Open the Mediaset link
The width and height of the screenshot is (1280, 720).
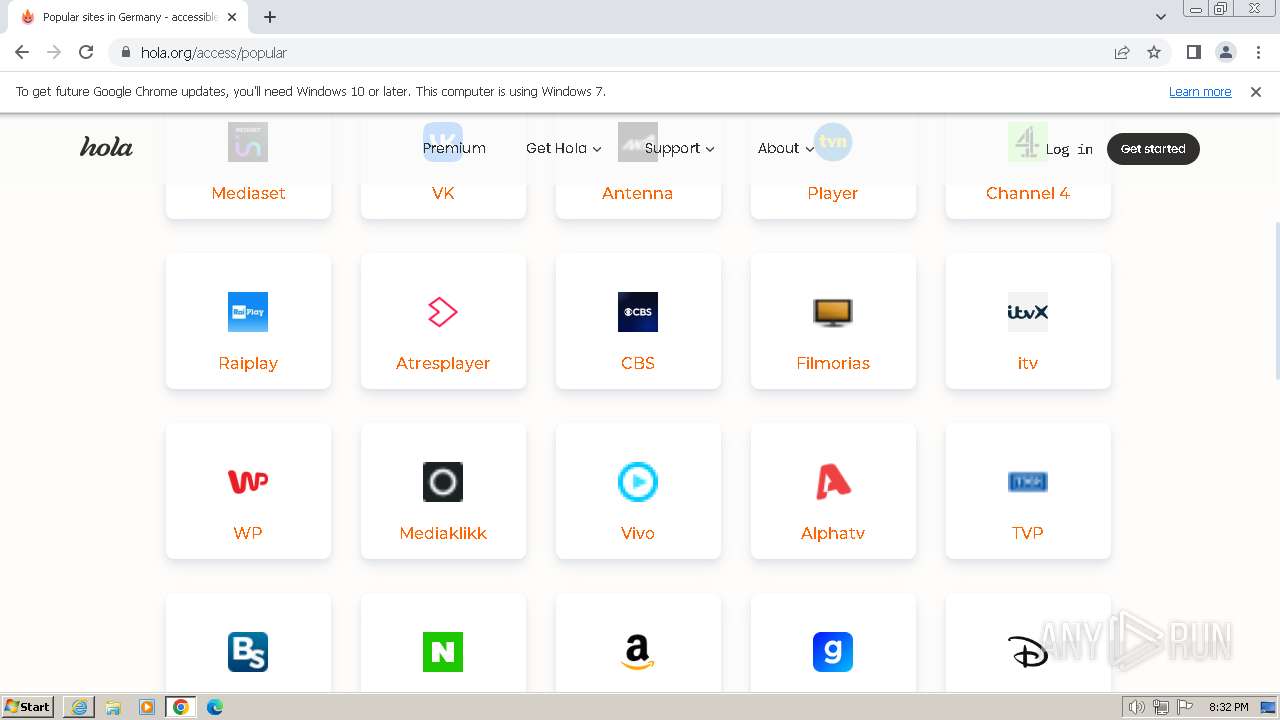[x=248, y=193]
